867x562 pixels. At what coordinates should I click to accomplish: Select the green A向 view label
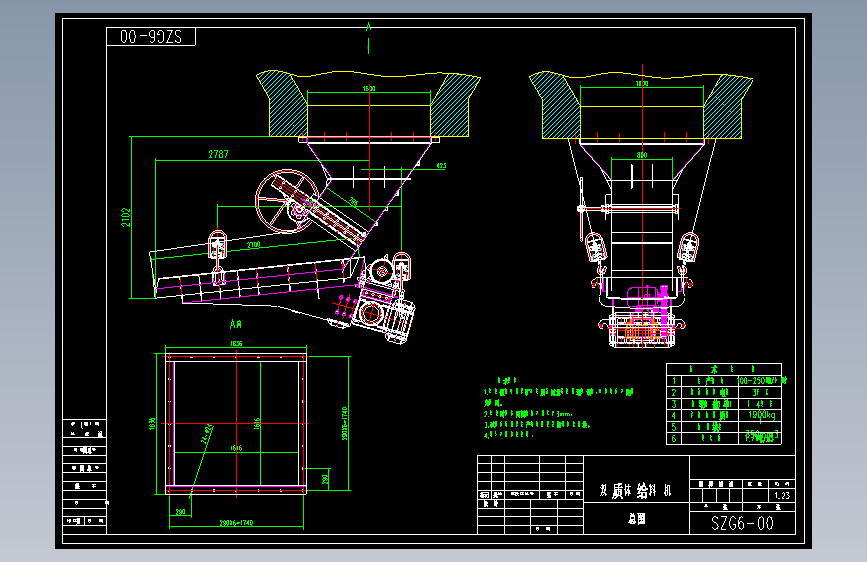[x=236, y=324]
